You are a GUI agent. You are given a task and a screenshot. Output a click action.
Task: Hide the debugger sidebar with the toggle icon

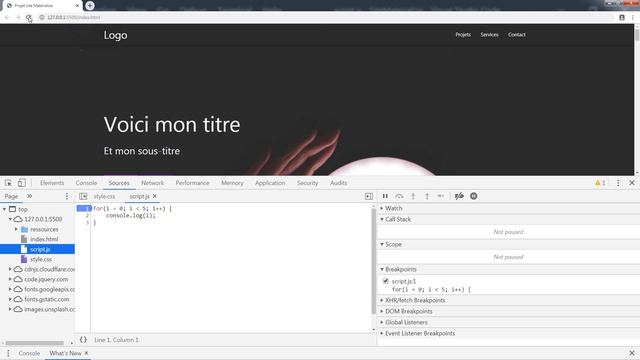[369, 196]
